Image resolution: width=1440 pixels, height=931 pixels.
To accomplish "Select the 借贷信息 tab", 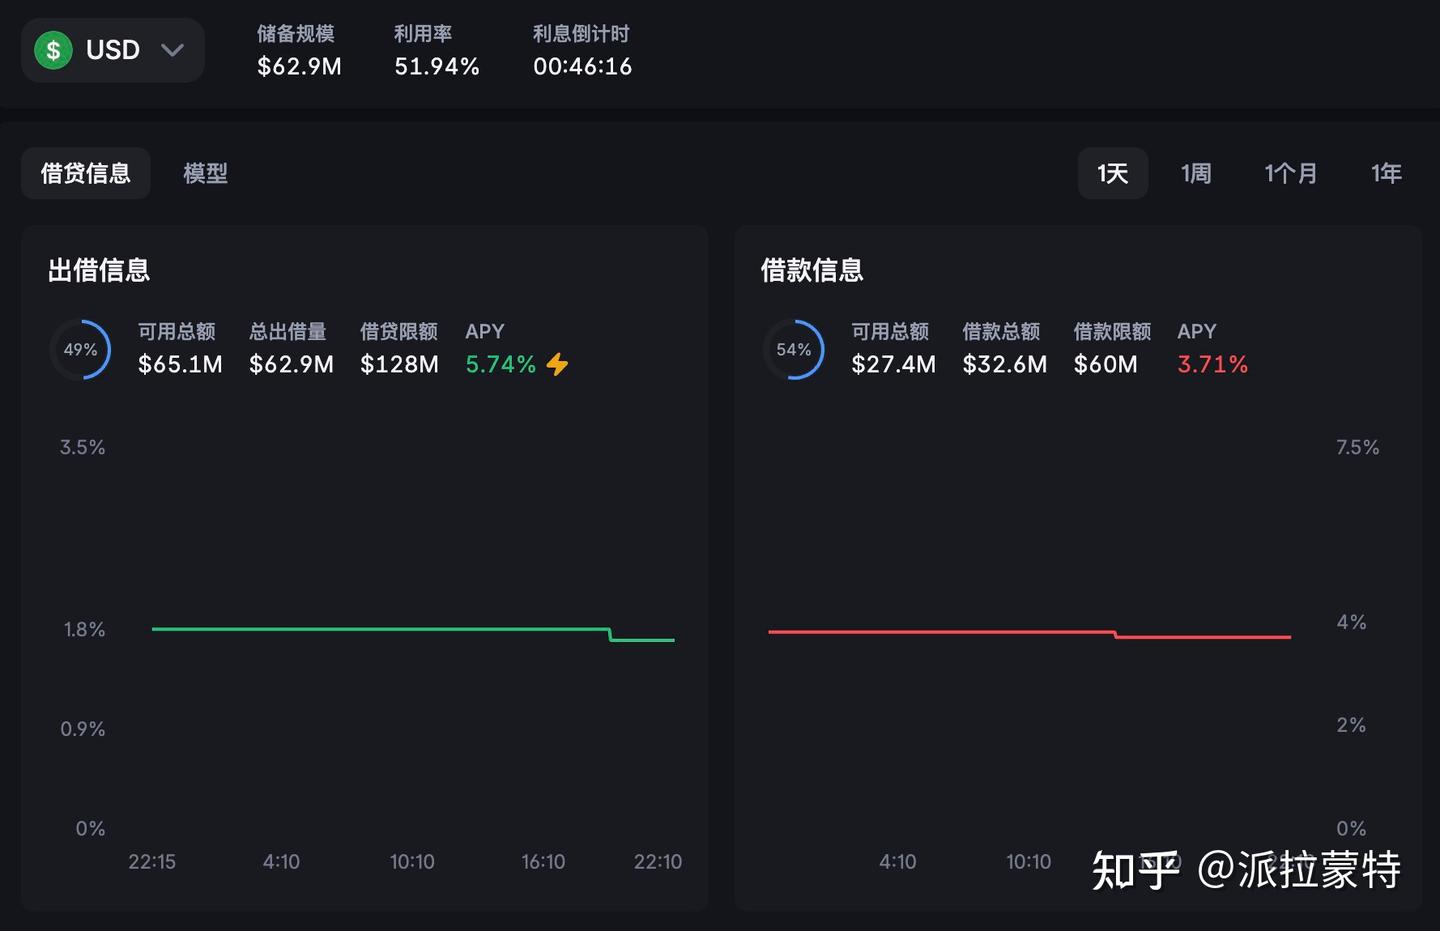I will click(85, 173).
